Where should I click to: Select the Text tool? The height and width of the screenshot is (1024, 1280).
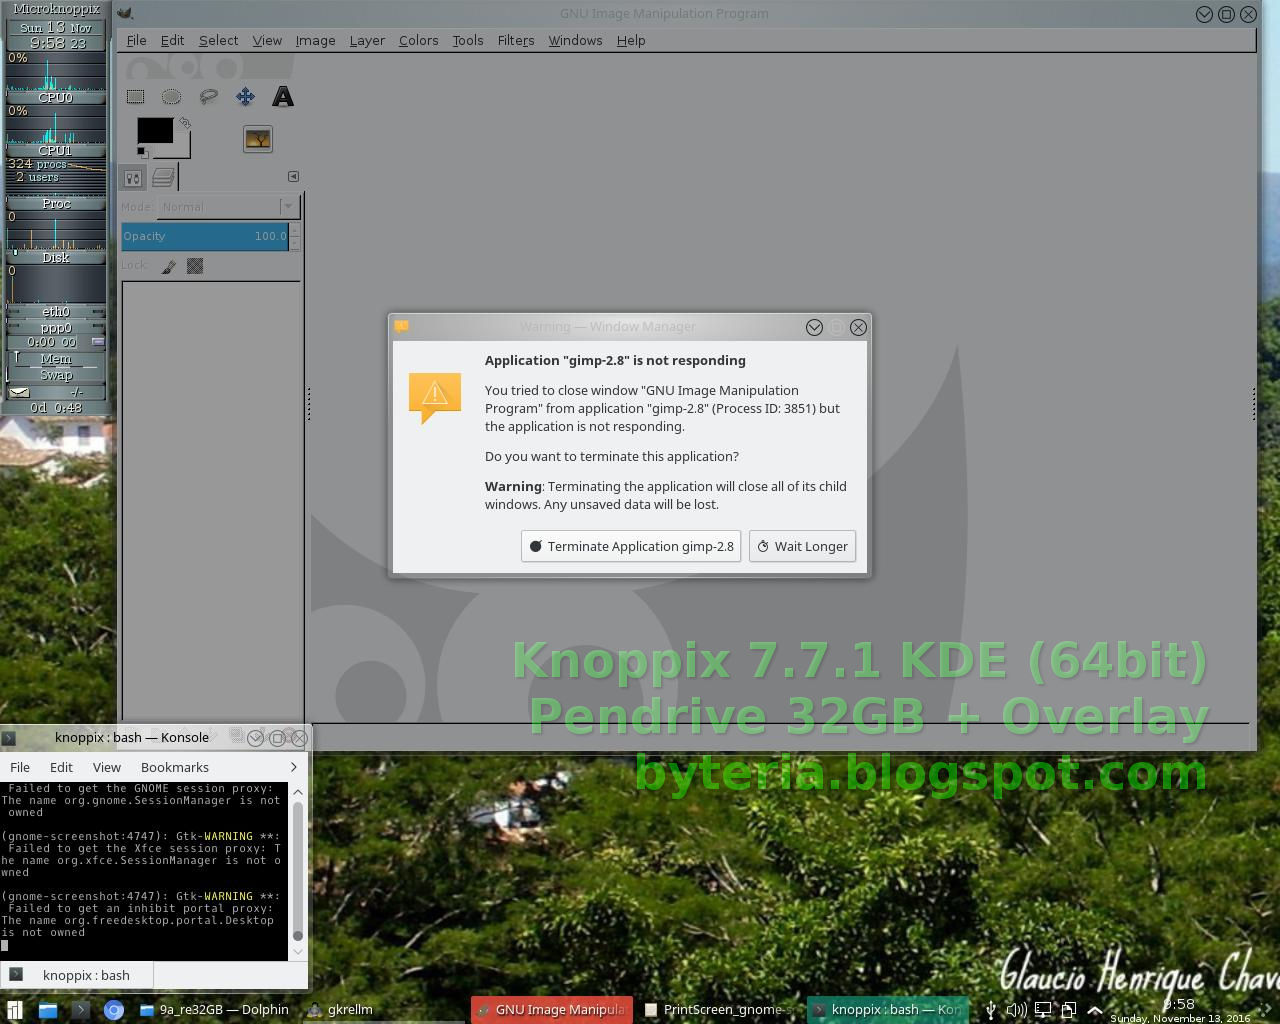pos(283,96)
